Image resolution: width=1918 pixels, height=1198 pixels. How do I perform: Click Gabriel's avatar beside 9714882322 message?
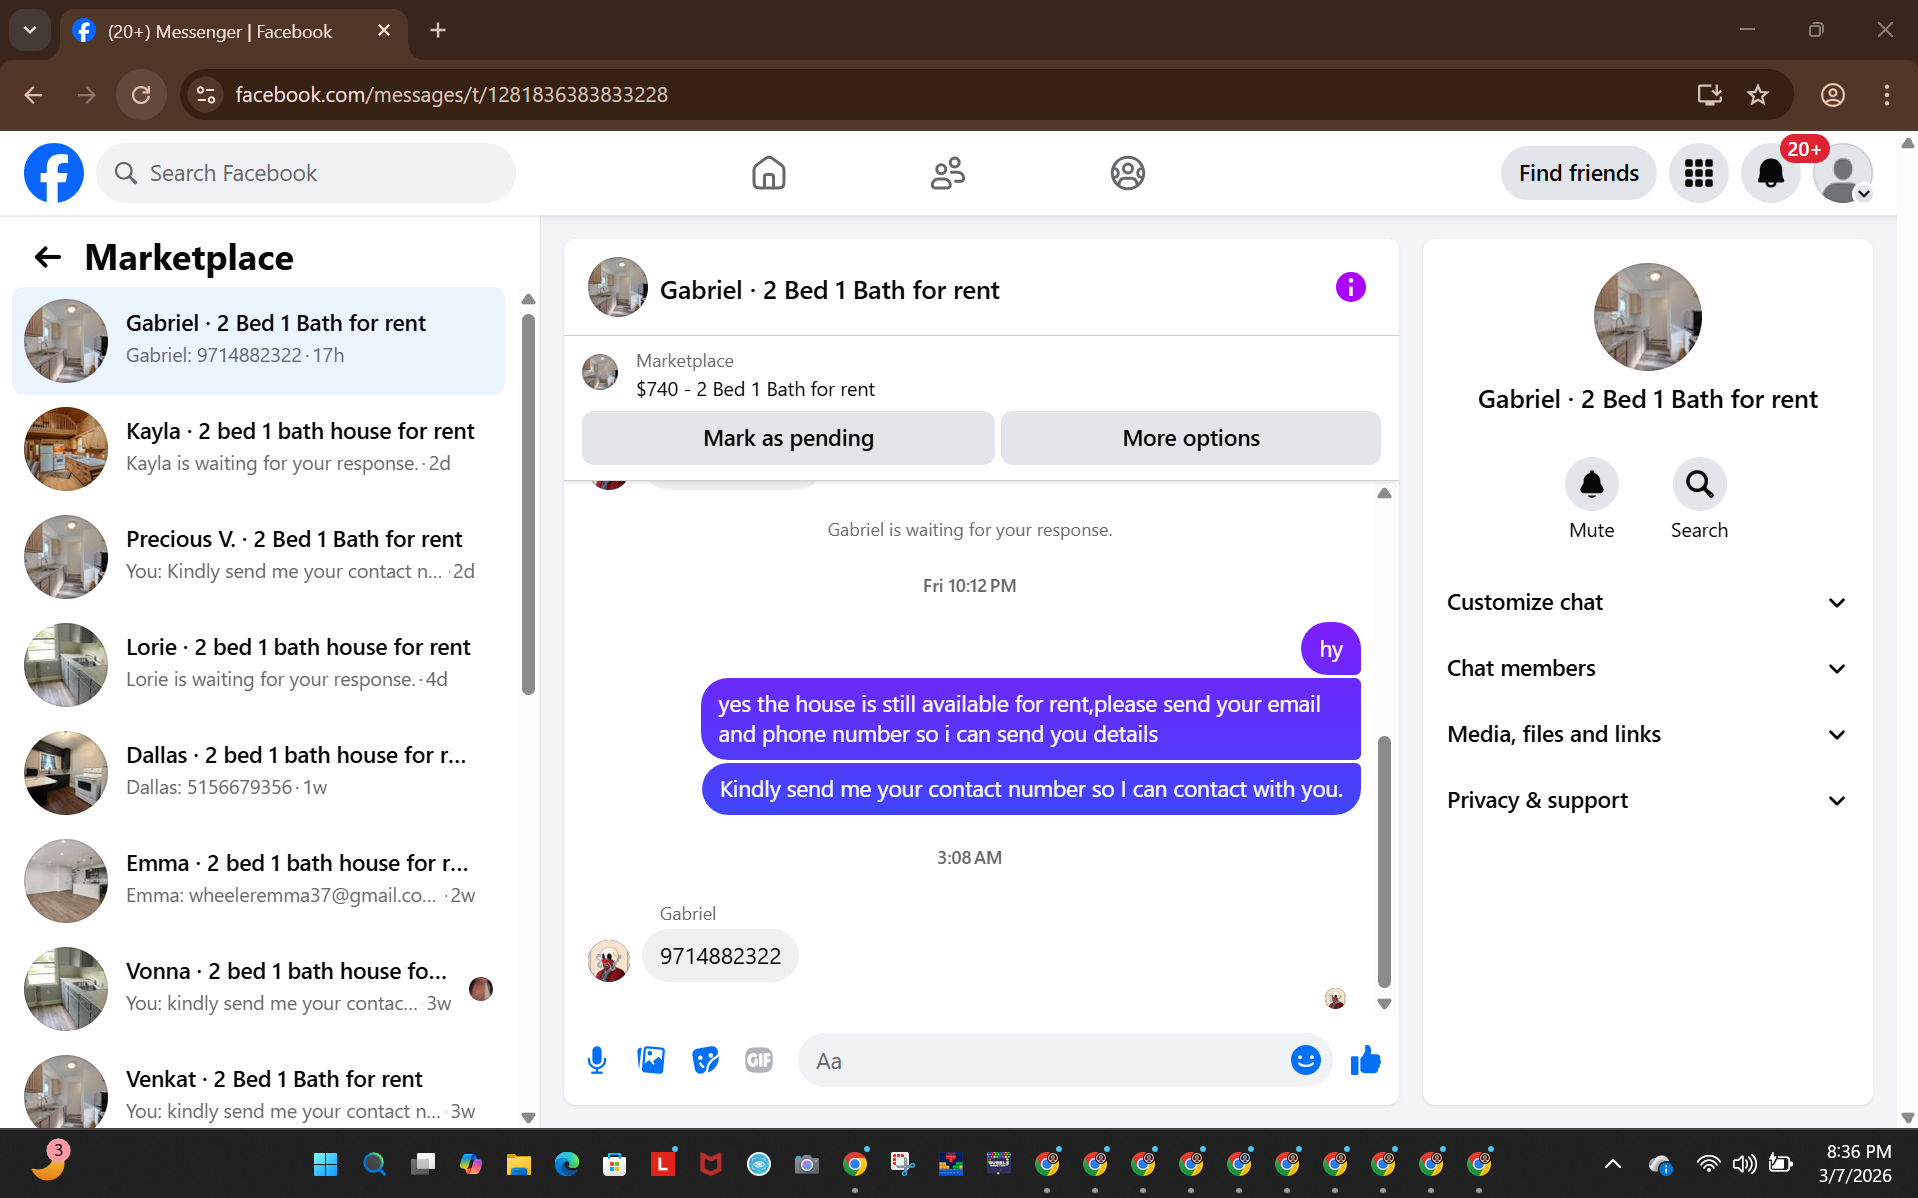[608, 961]
